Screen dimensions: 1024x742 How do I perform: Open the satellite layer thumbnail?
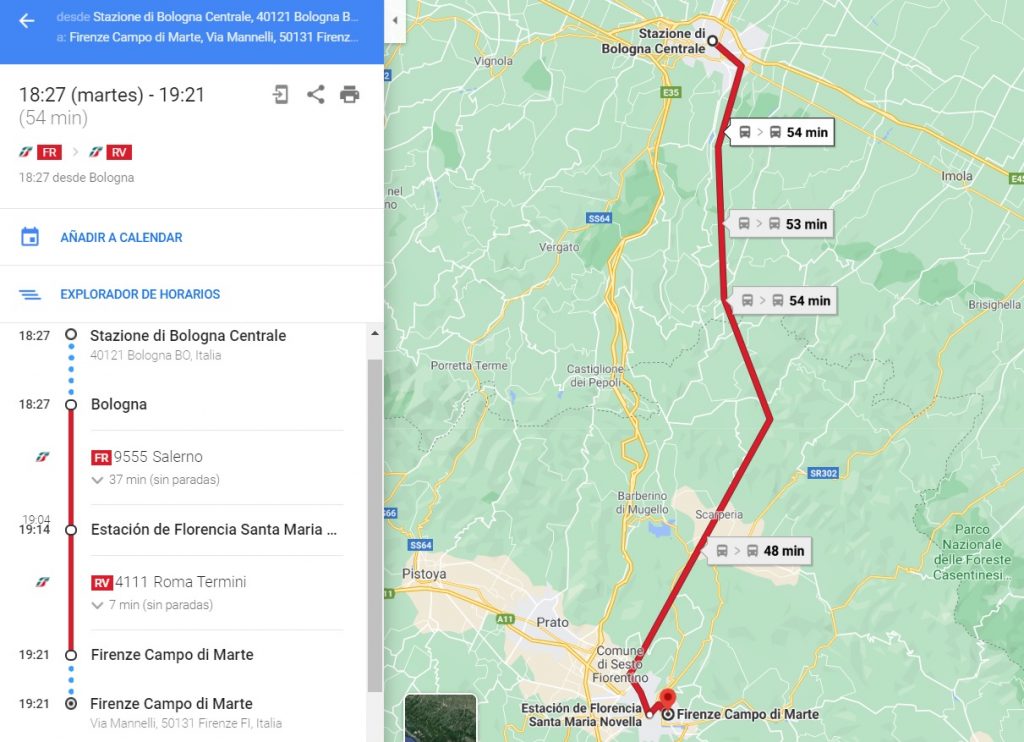point(440,718)
